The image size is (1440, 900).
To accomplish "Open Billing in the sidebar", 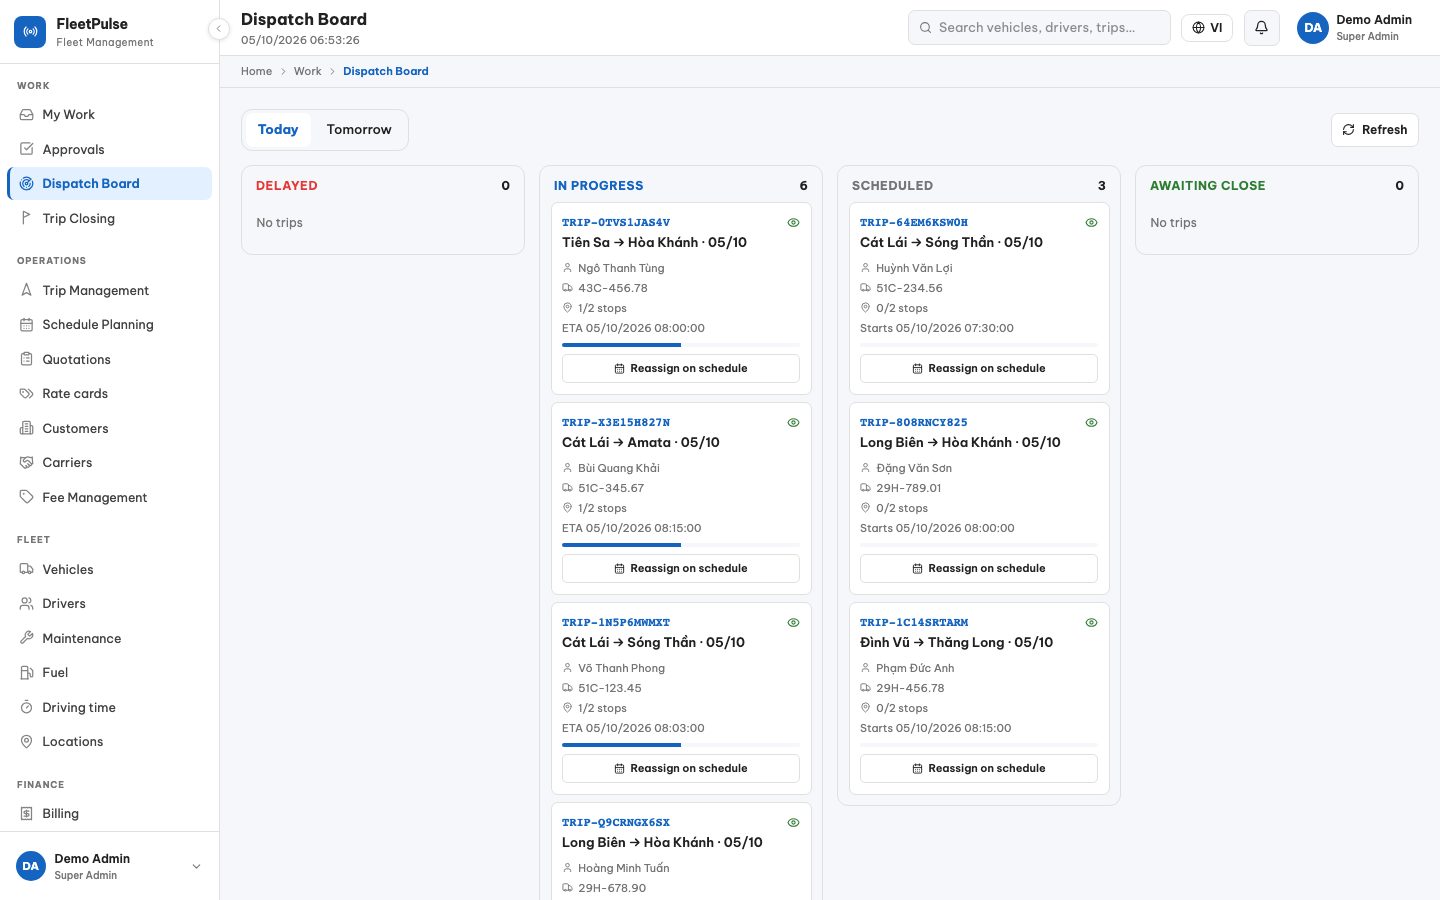I will 110,814.
